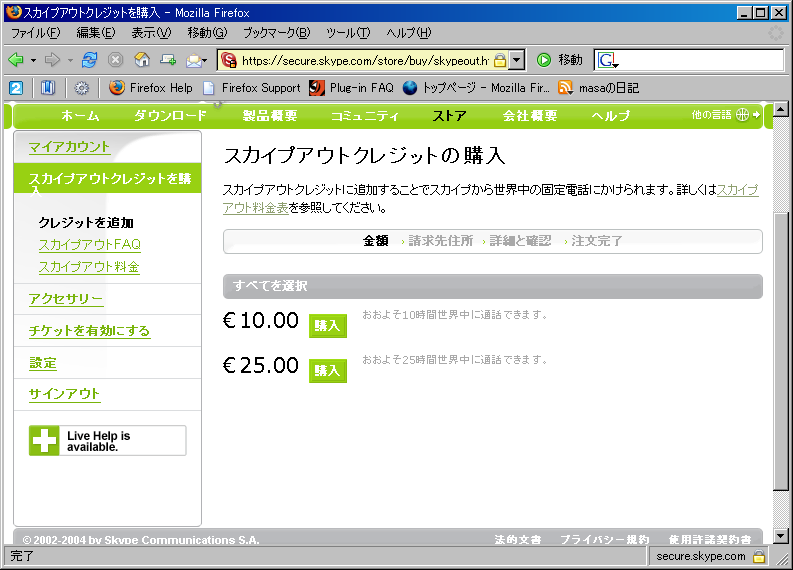
Task: Click the Home icon in the toolbar
Action: coord(142,60)
